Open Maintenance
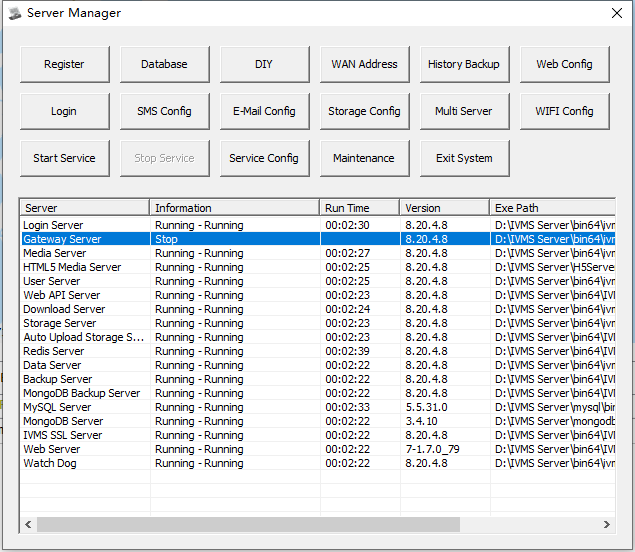This screenshot has width=635, height=552. pos(365,158)
